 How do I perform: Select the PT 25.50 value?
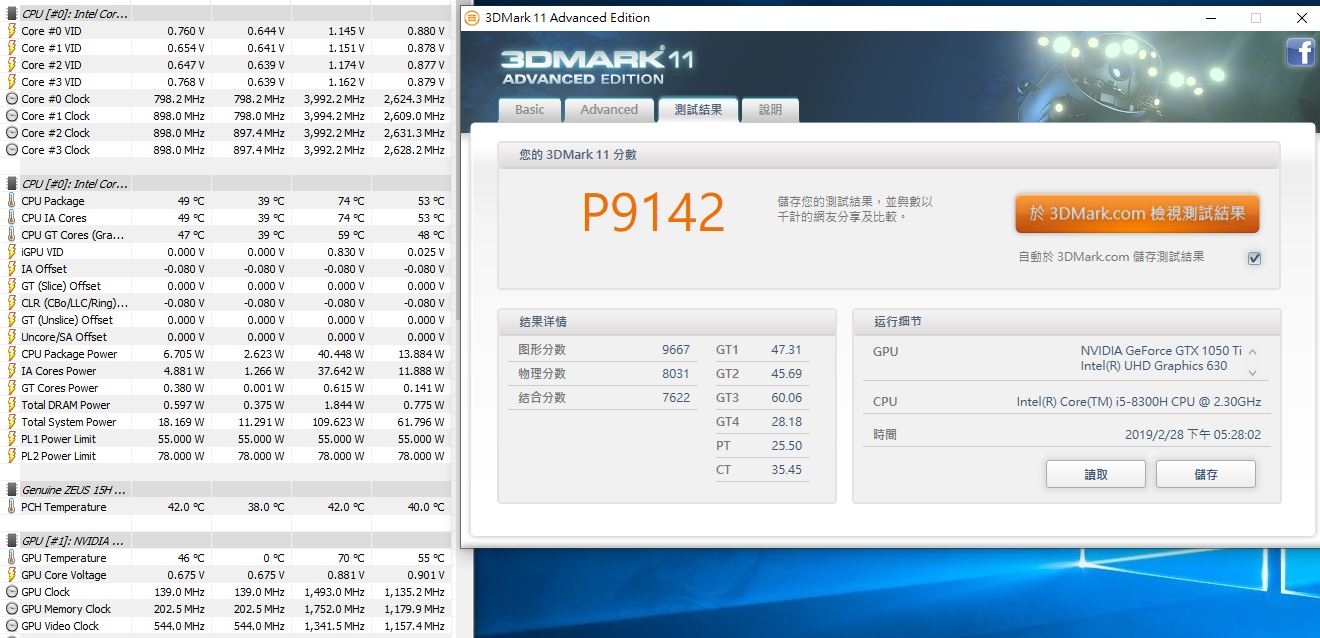click(x=786, y=446)
